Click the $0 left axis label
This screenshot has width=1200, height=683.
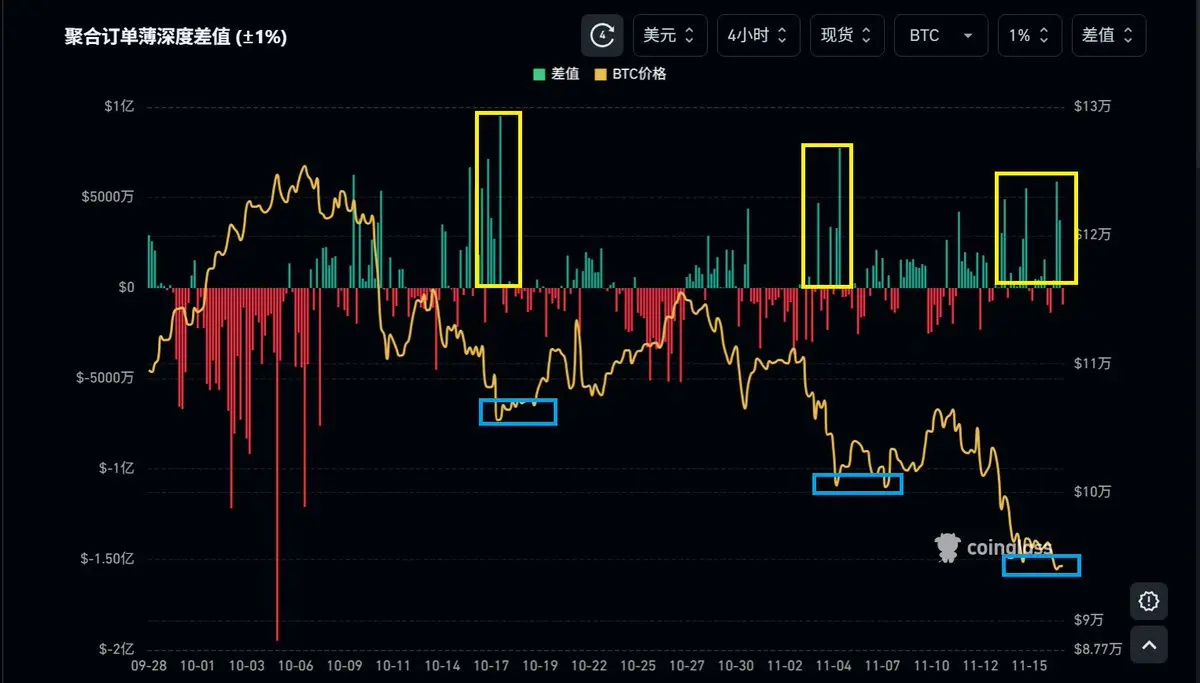126,287
